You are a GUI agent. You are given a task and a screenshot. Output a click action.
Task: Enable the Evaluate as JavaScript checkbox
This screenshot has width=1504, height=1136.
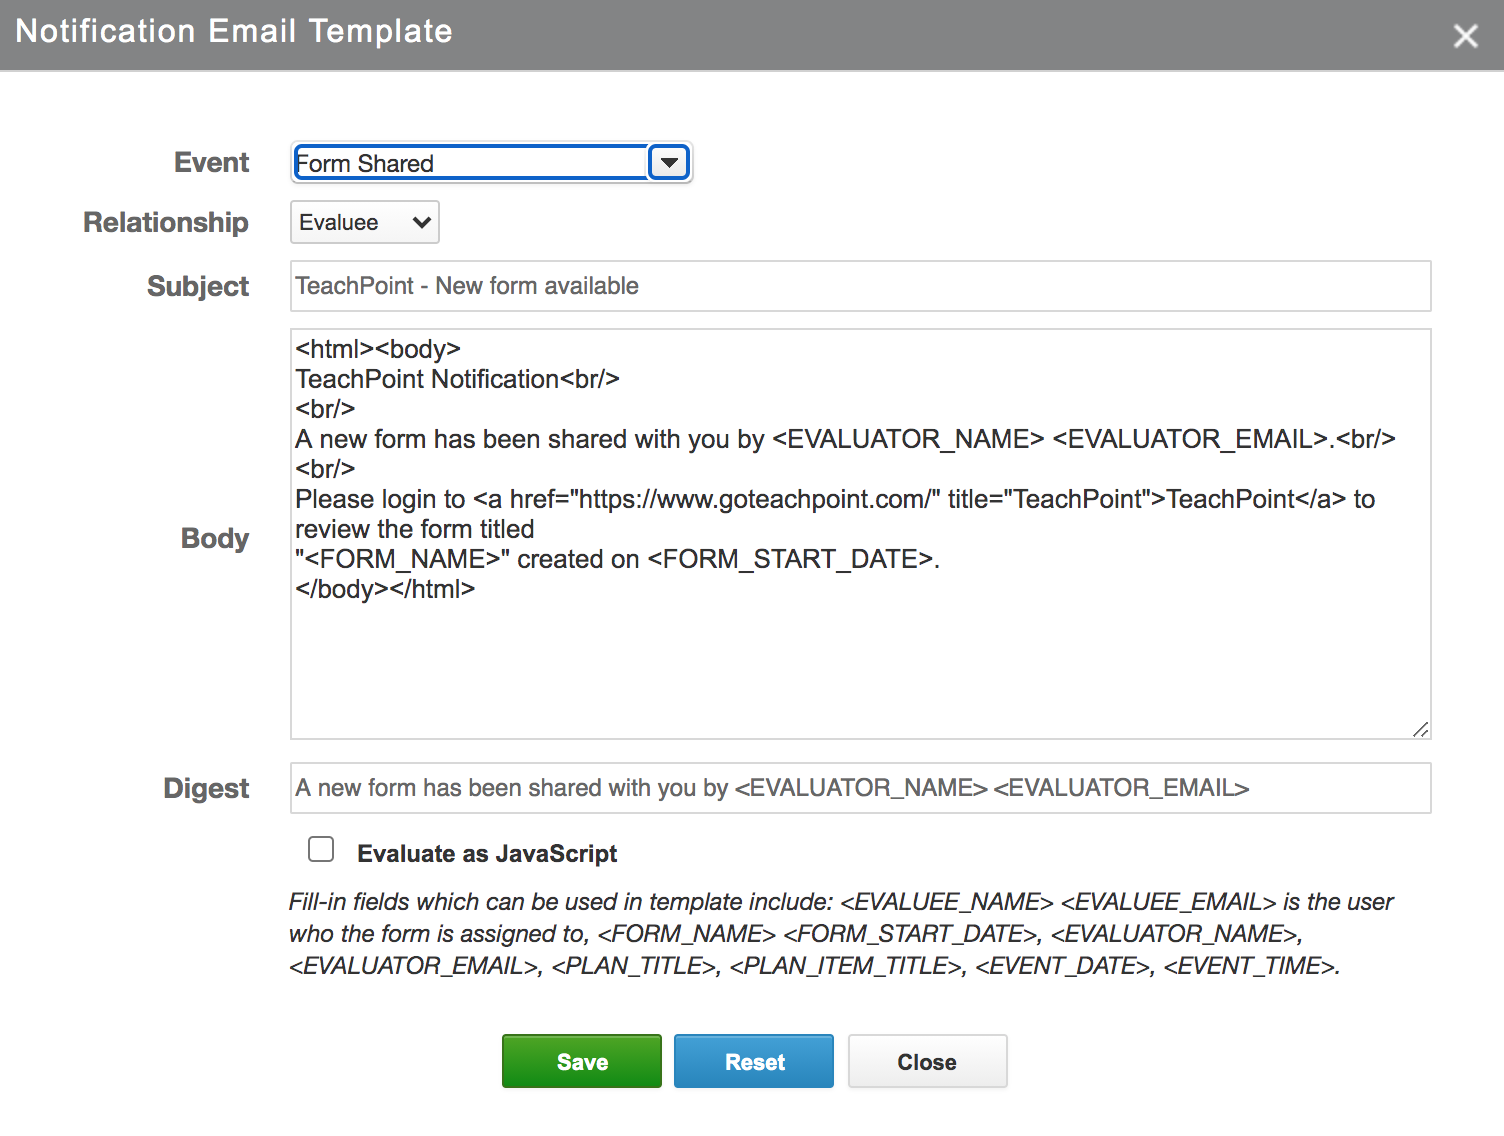tap(321, 849)
